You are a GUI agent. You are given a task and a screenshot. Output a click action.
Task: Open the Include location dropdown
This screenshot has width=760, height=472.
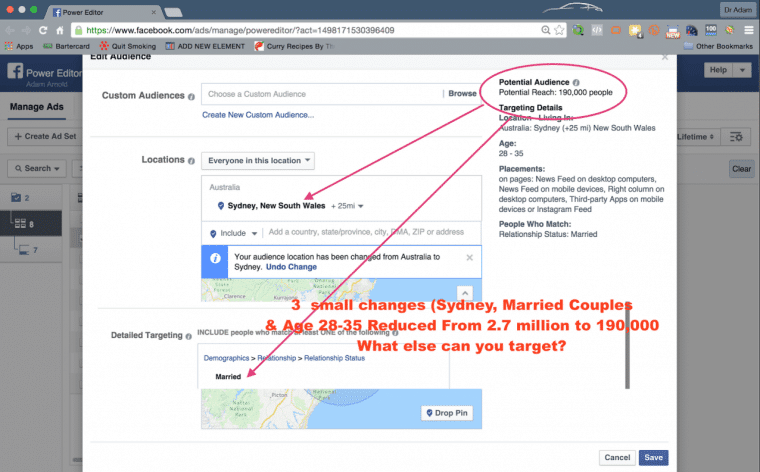pos(233,233)
